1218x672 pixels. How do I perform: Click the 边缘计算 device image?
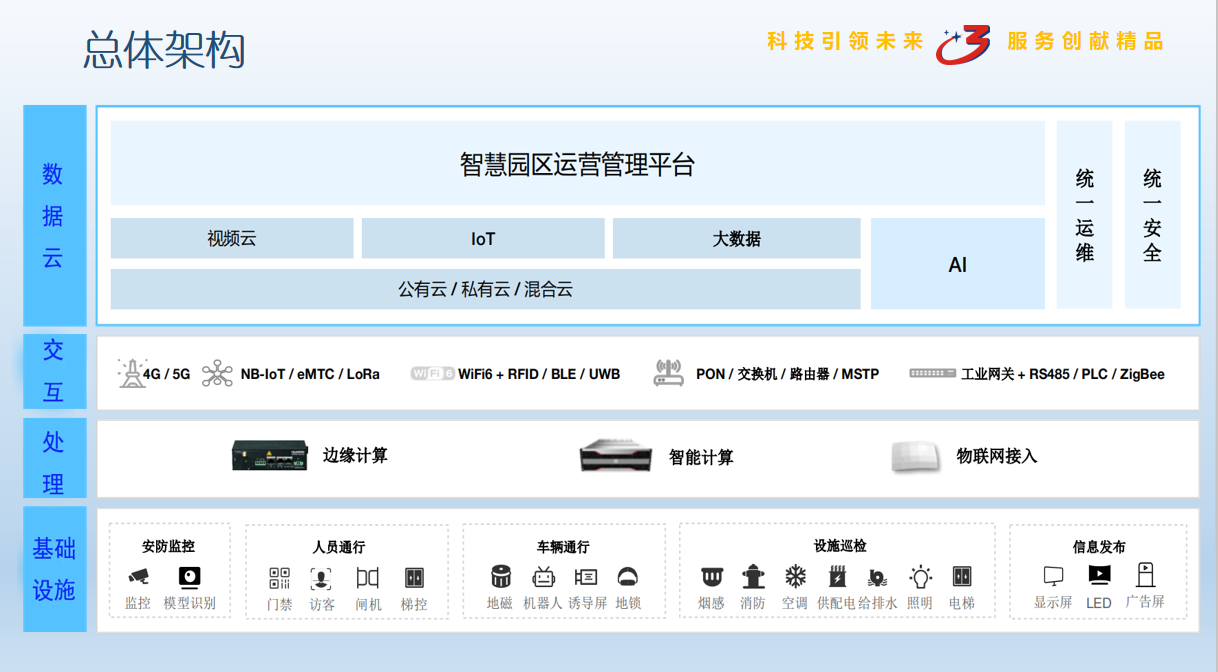[270, 456]
